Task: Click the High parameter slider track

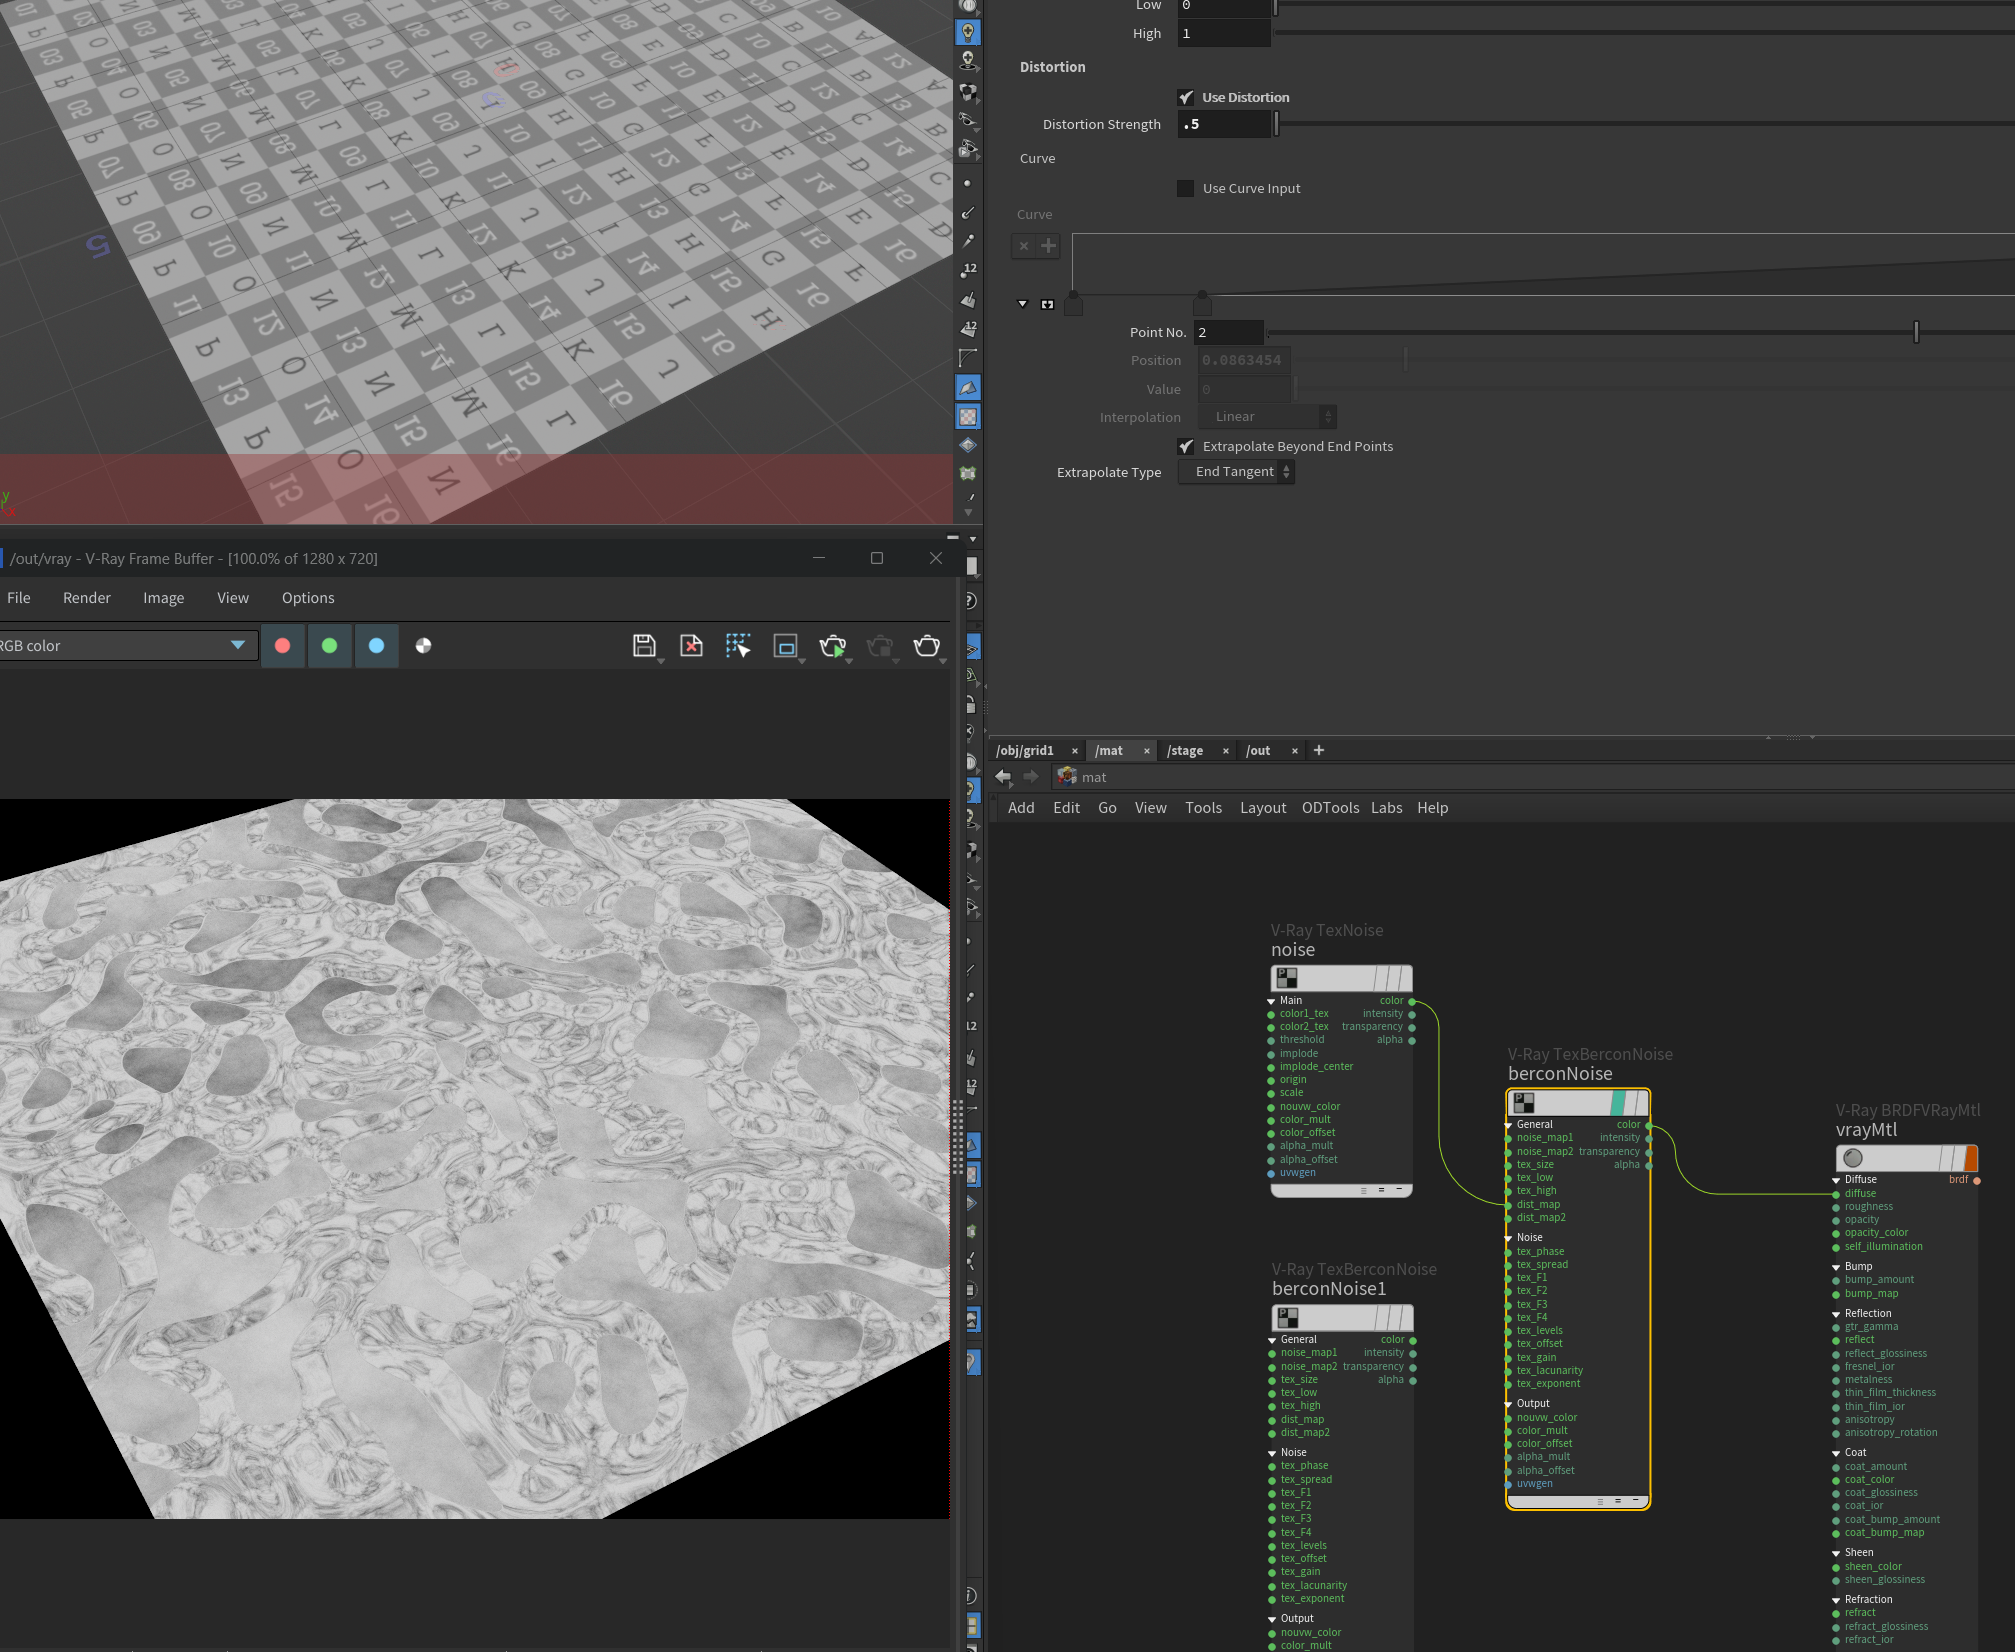Action: click(1643, 33)
